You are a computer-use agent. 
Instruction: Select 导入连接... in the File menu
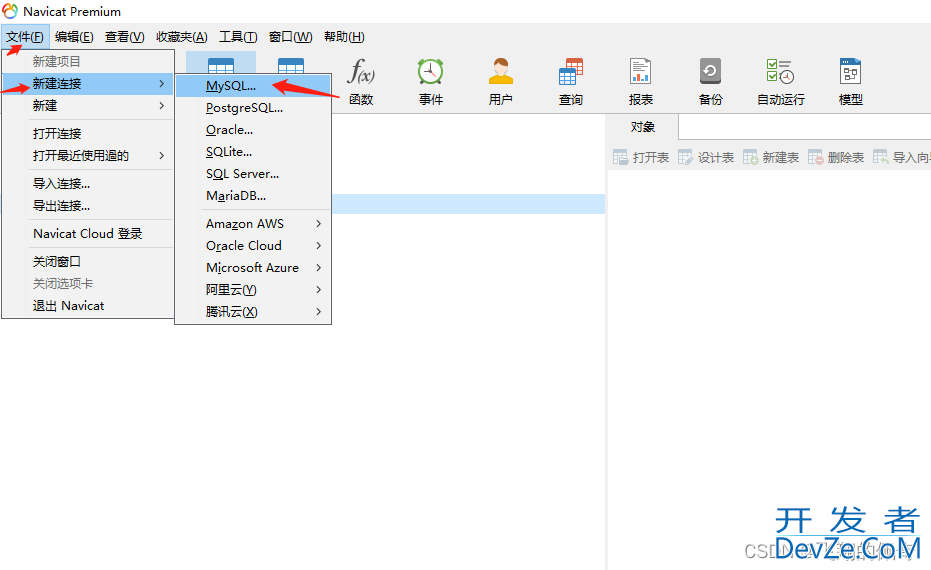click(x=61, y=184)
